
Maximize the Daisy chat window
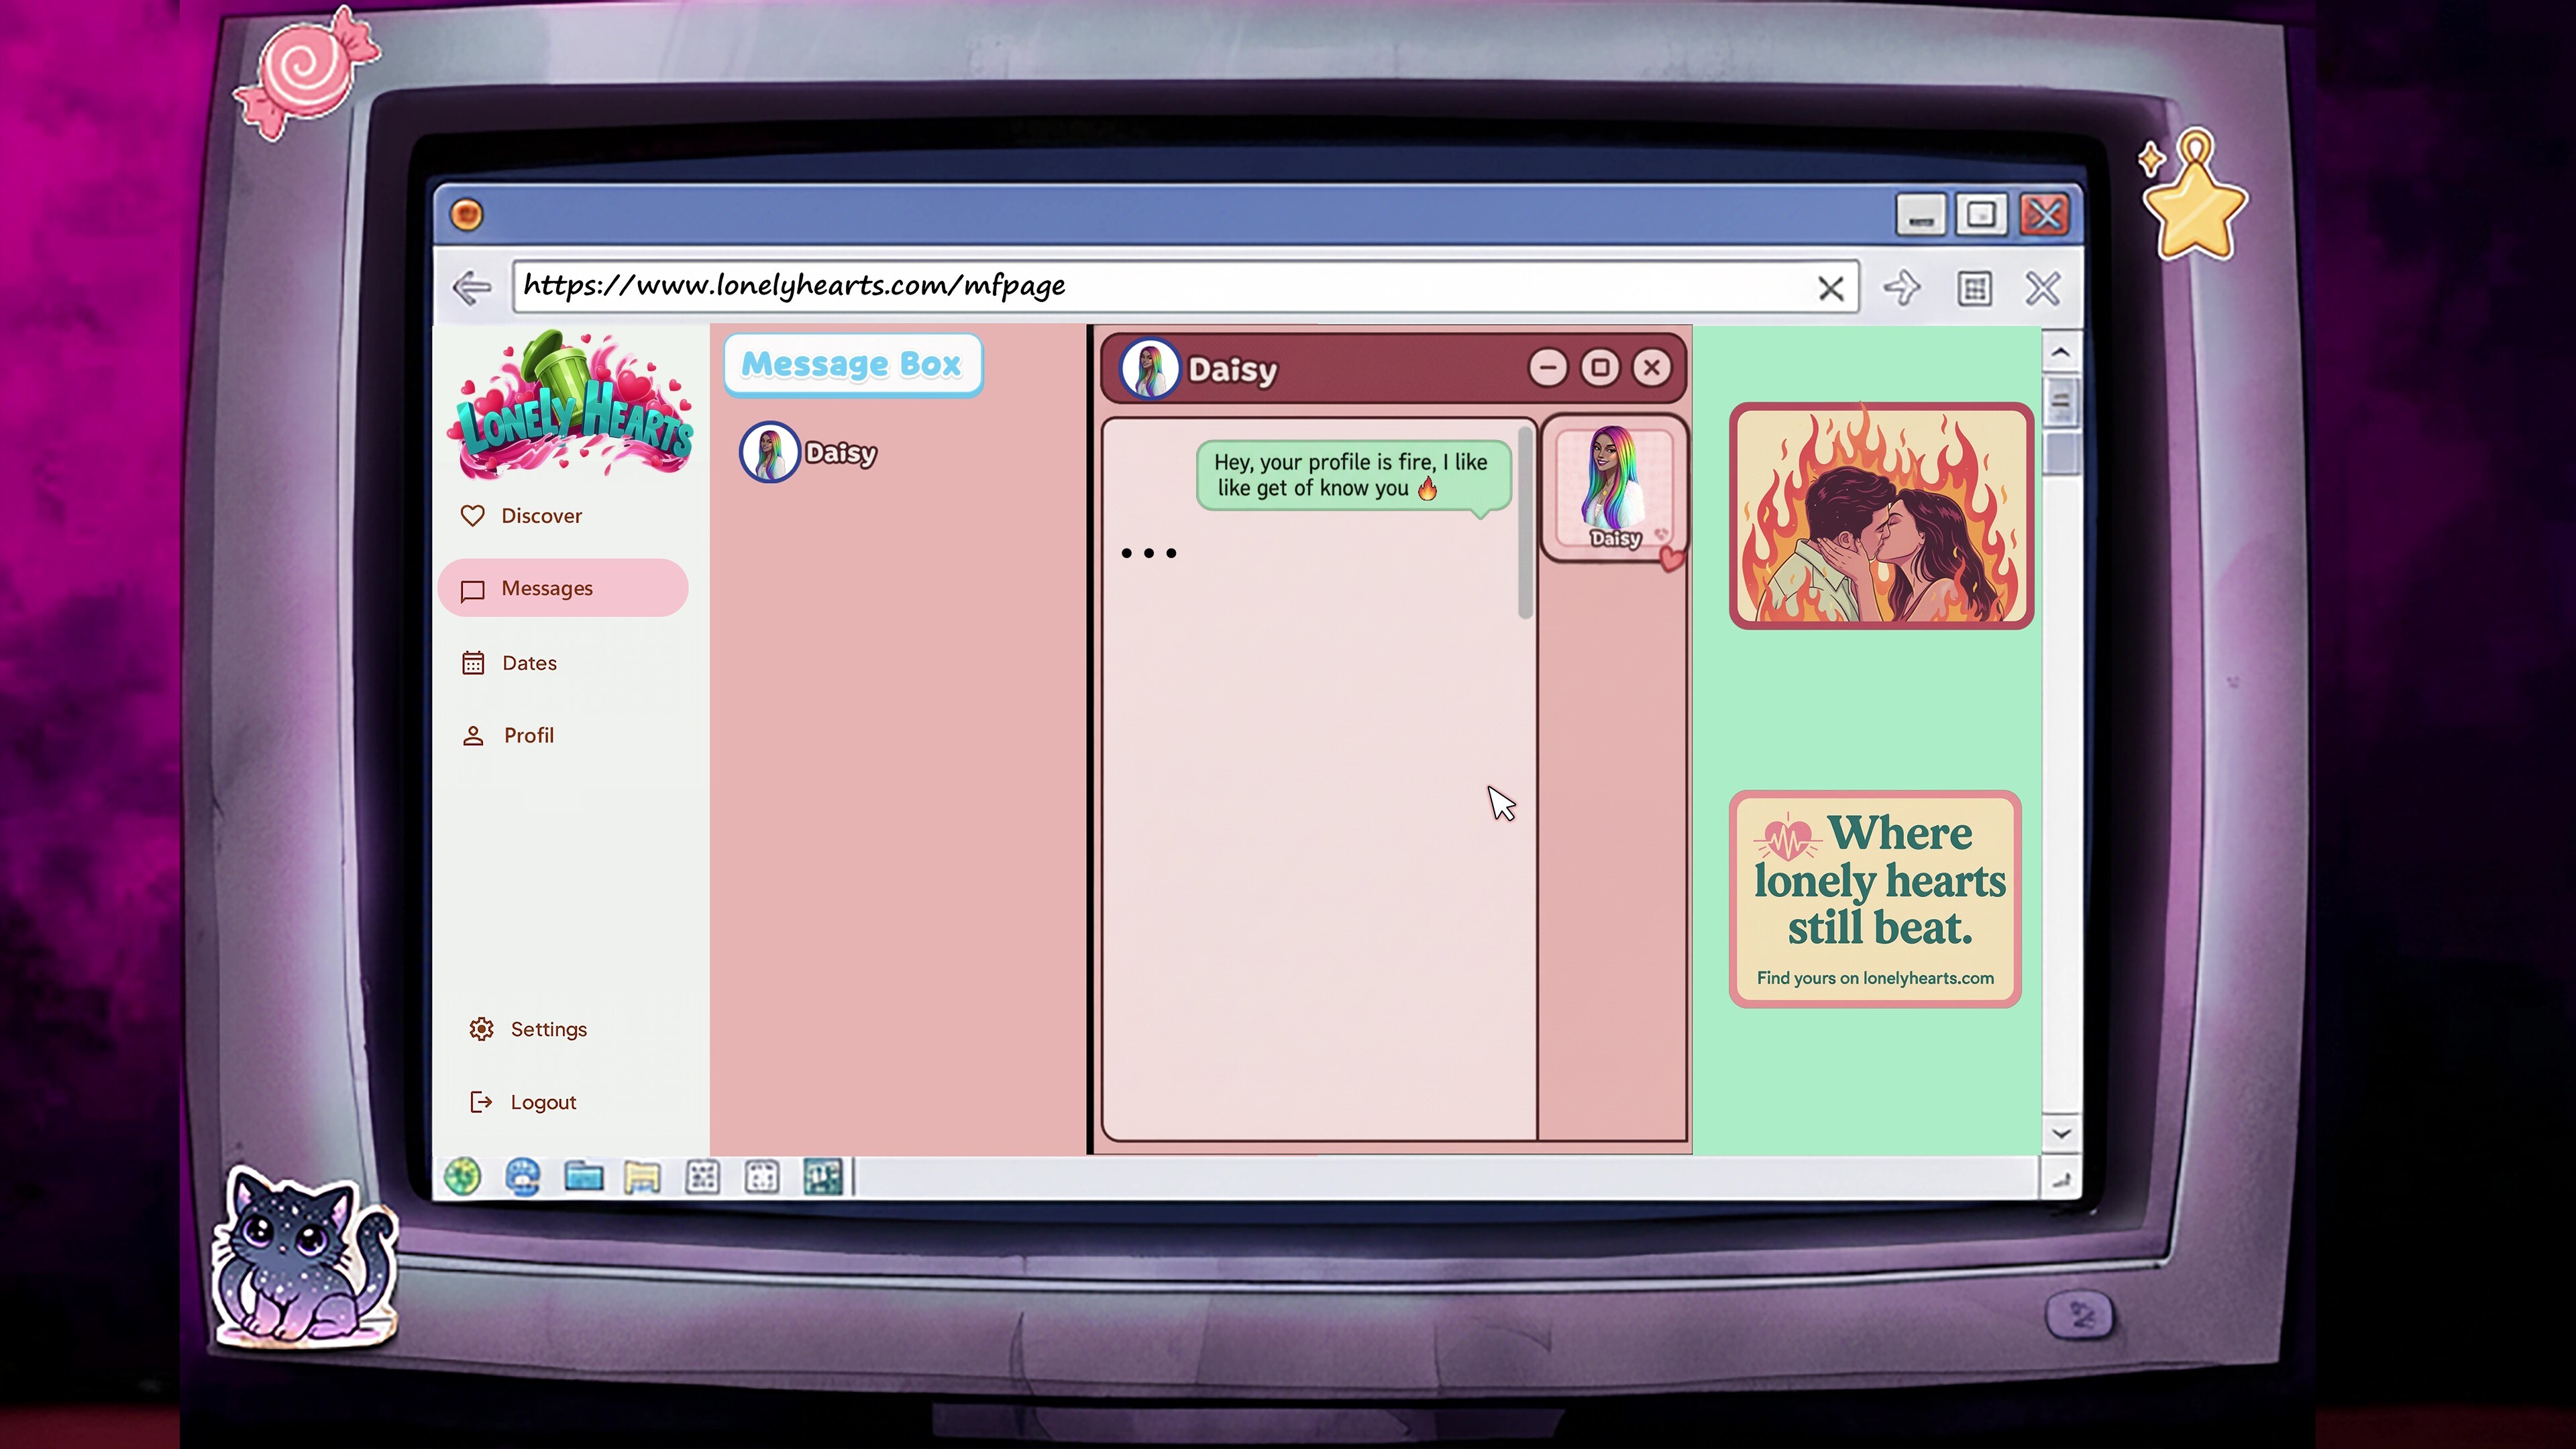tap(1600, 368)
